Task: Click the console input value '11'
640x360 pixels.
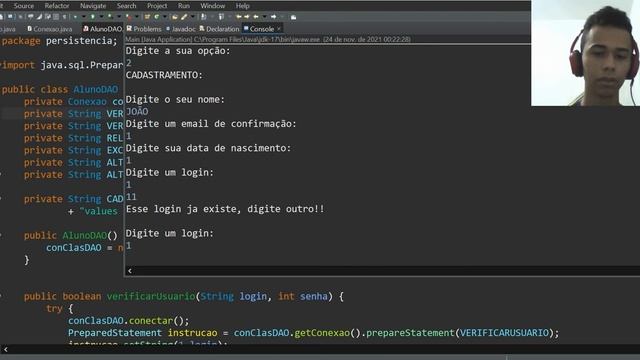Action: pyautogui.click(x=131, y=197)
